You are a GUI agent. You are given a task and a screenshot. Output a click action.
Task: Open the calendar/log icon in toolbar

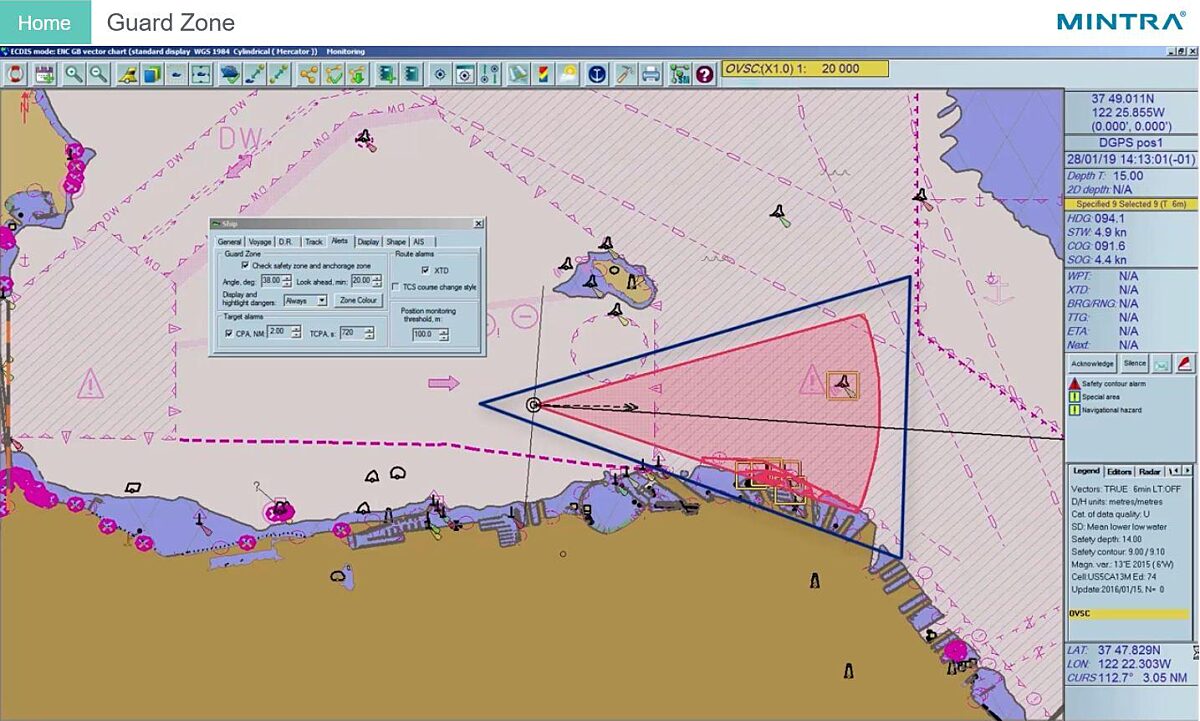coord(45,73)
